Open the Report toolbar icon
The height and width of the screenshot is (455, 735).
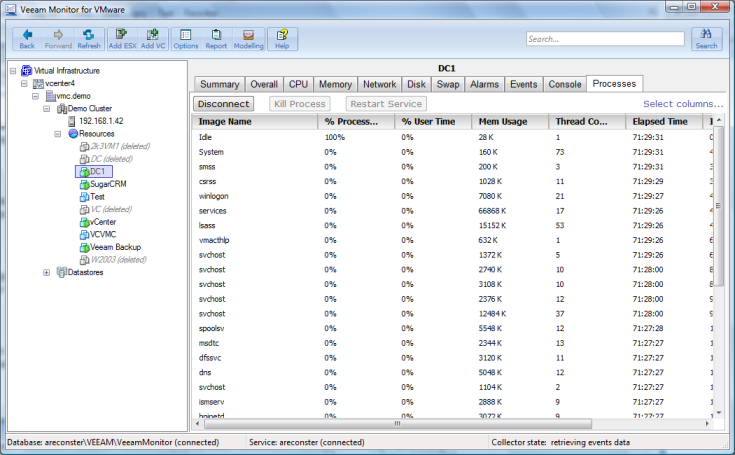point(216,38)
